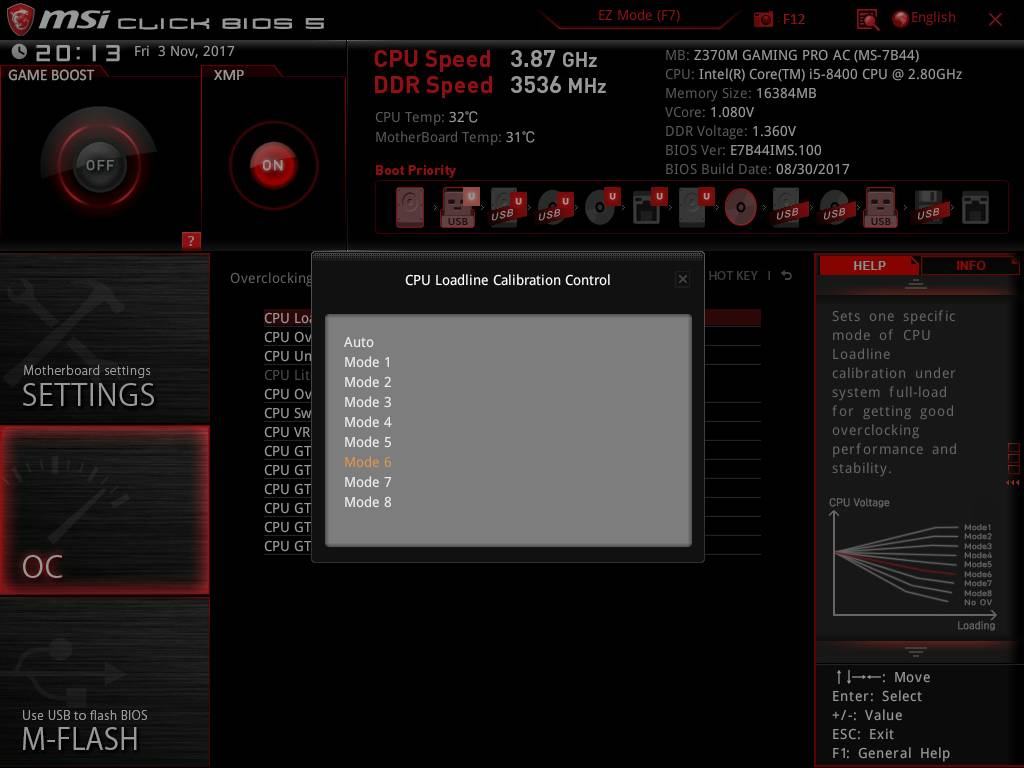Screen dimensions: 1024x768
Task: Choose Mode 5 loadline calibration
Action: pyautogui.click(x=367, y=442)
